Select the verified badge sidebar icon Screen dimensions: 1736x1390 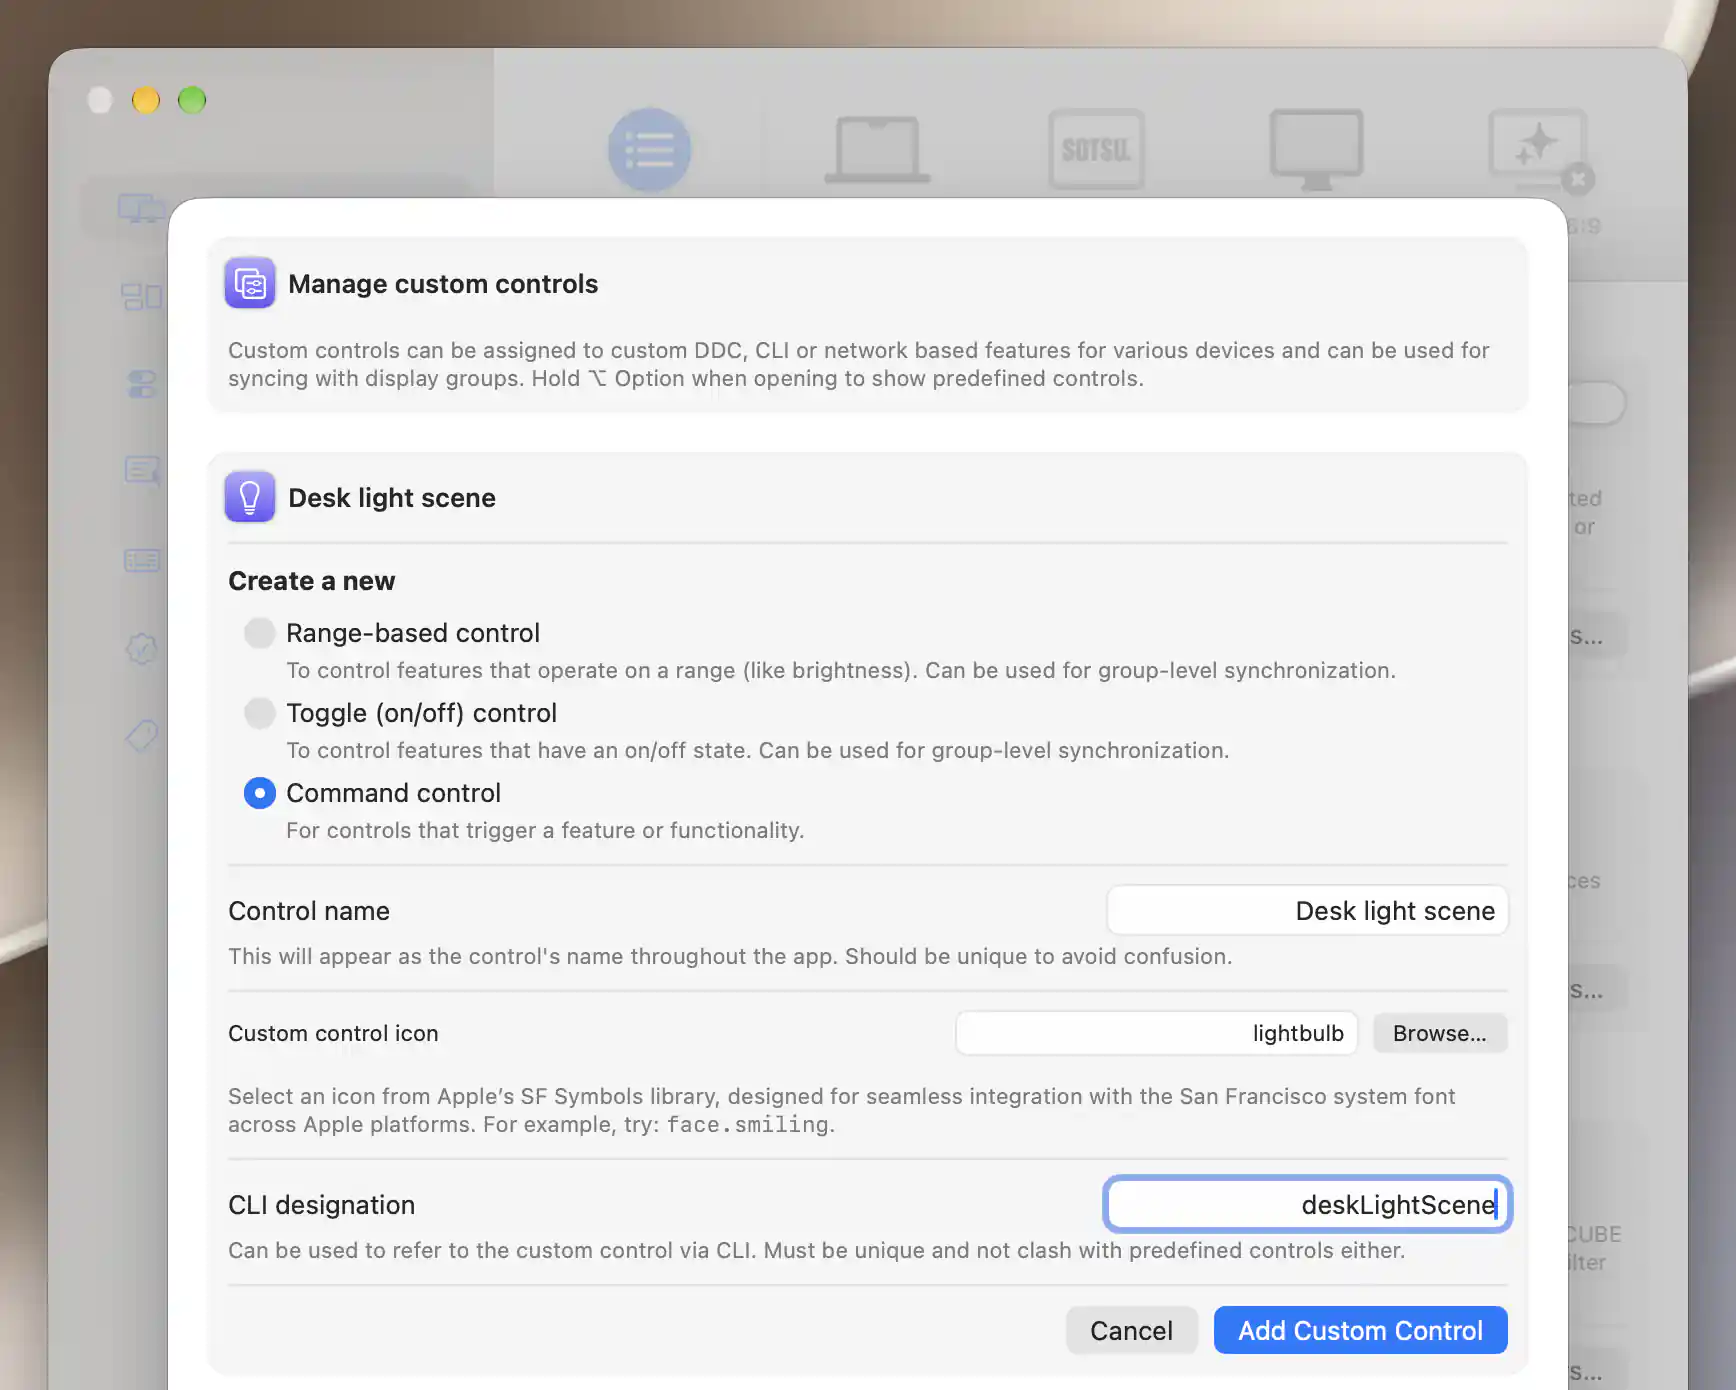[141, 649]
